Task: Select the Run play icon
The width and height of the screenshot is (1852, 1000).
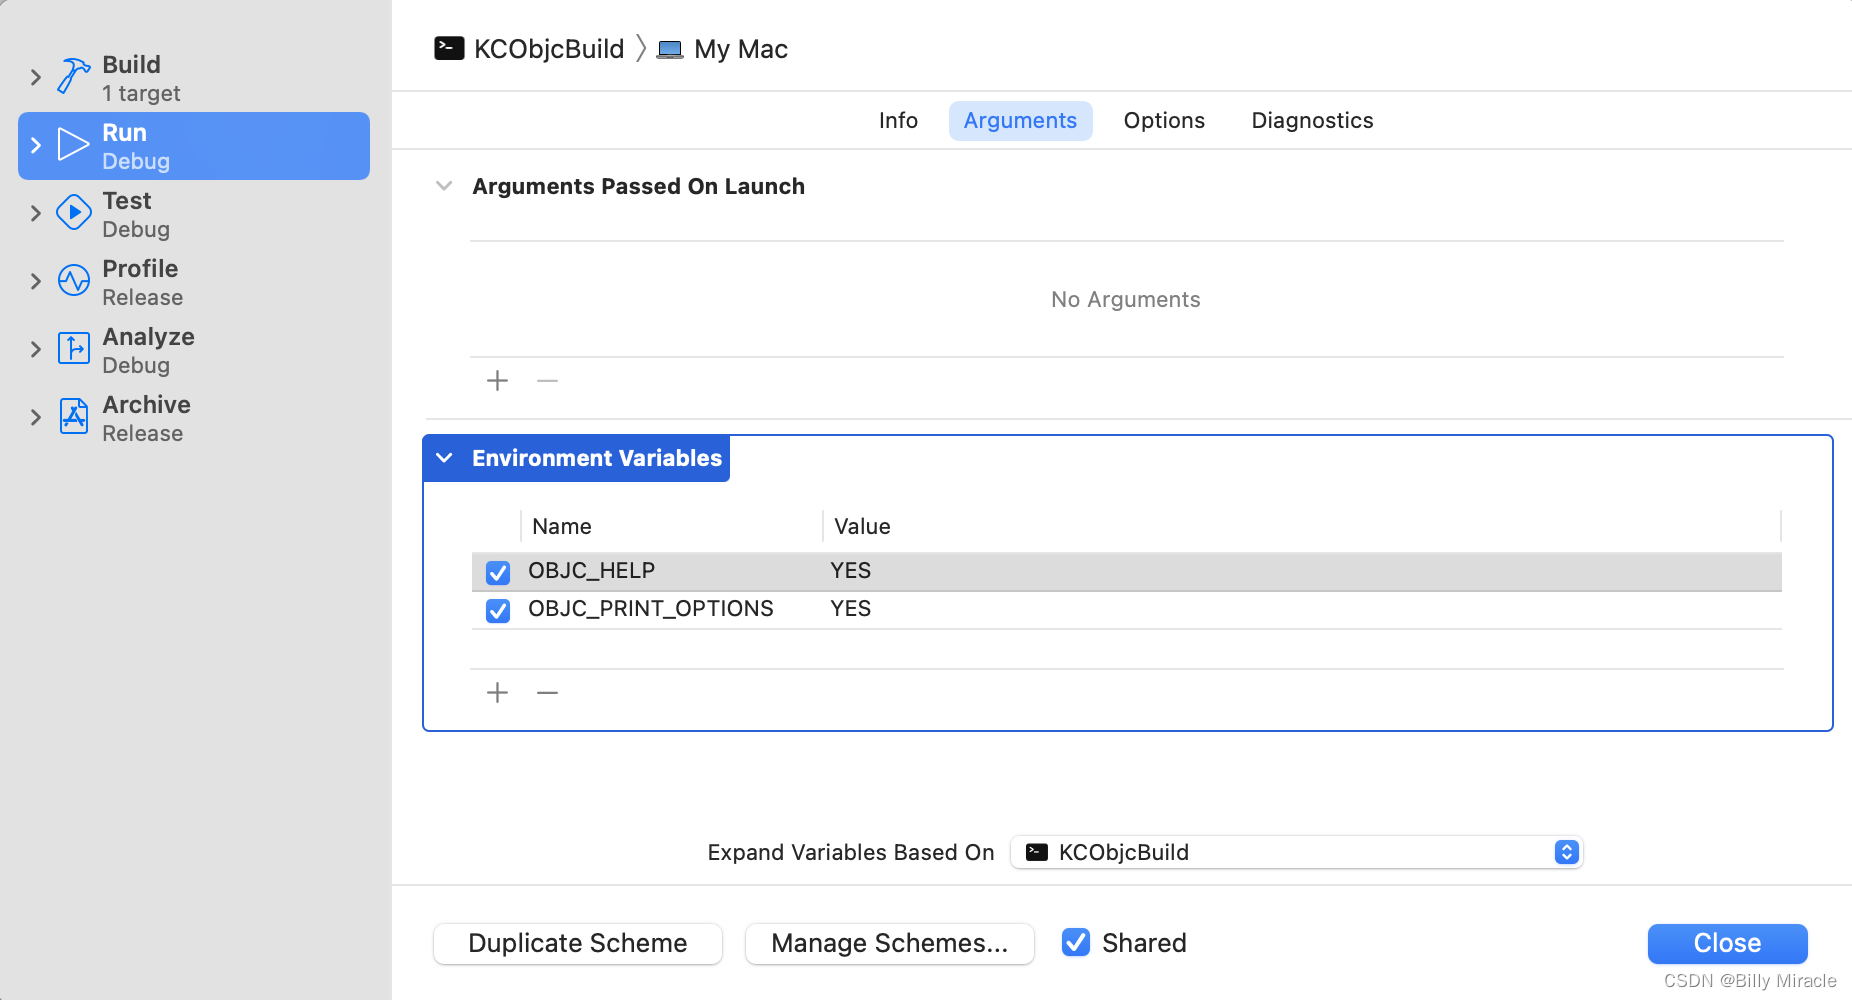Action: pos(74,145)
